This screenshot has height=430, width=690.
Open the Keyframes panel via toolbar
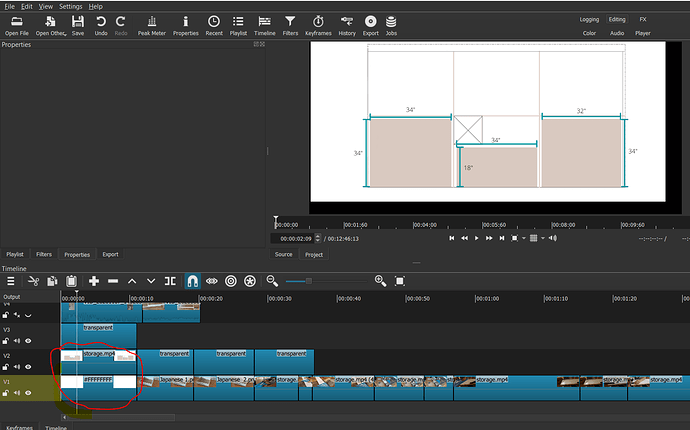[318, 26]
